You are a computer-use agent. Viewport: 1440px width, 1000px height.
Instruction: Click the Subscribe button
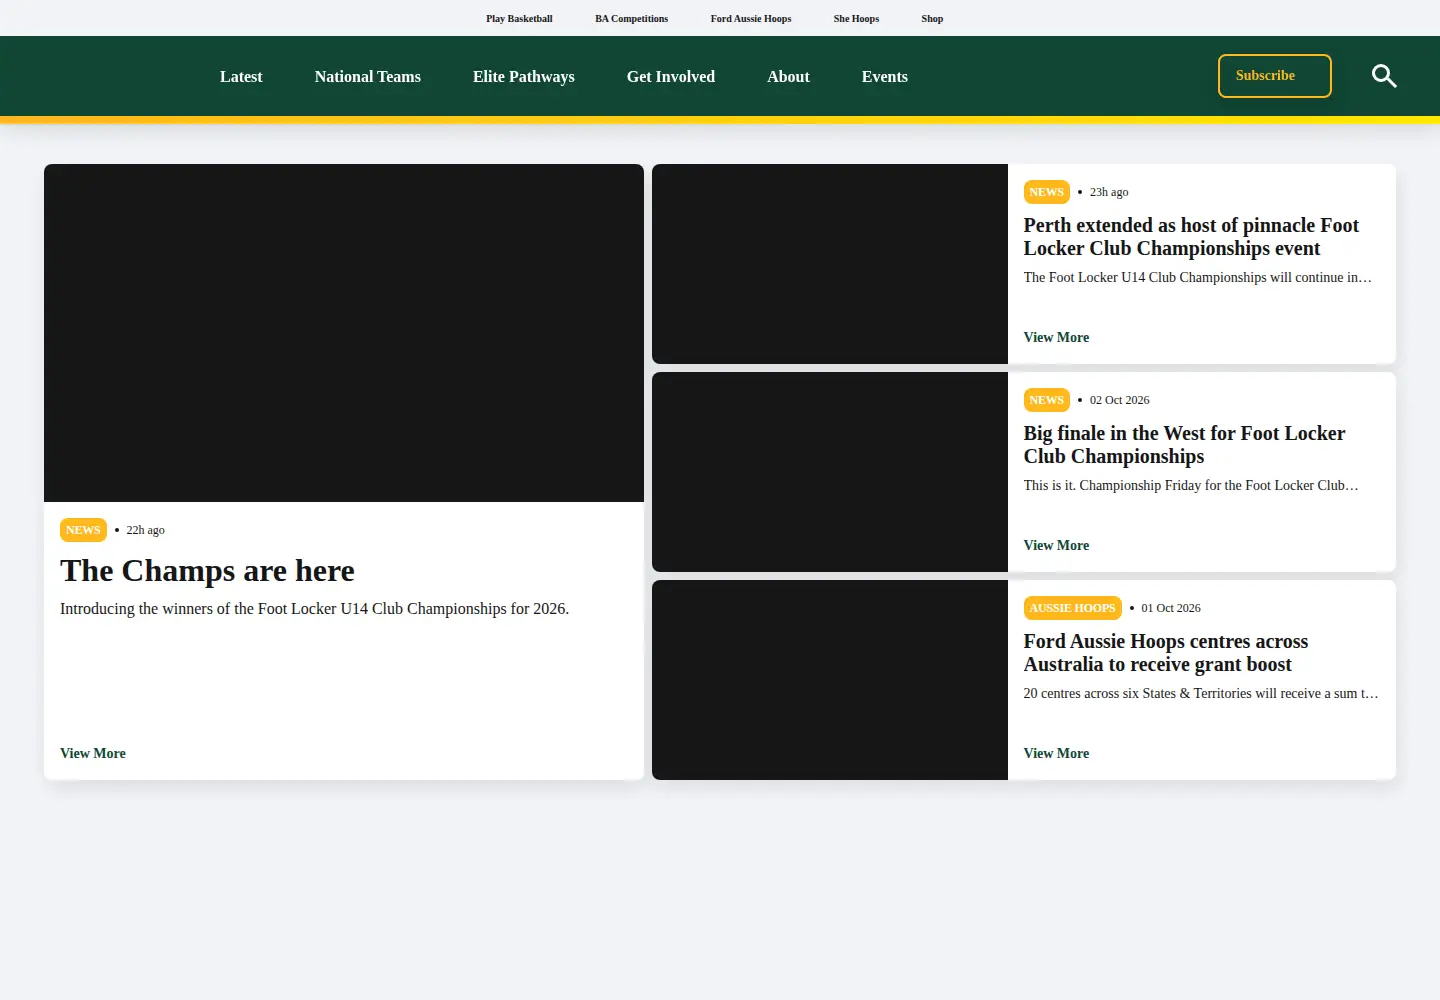point(1274,76)
